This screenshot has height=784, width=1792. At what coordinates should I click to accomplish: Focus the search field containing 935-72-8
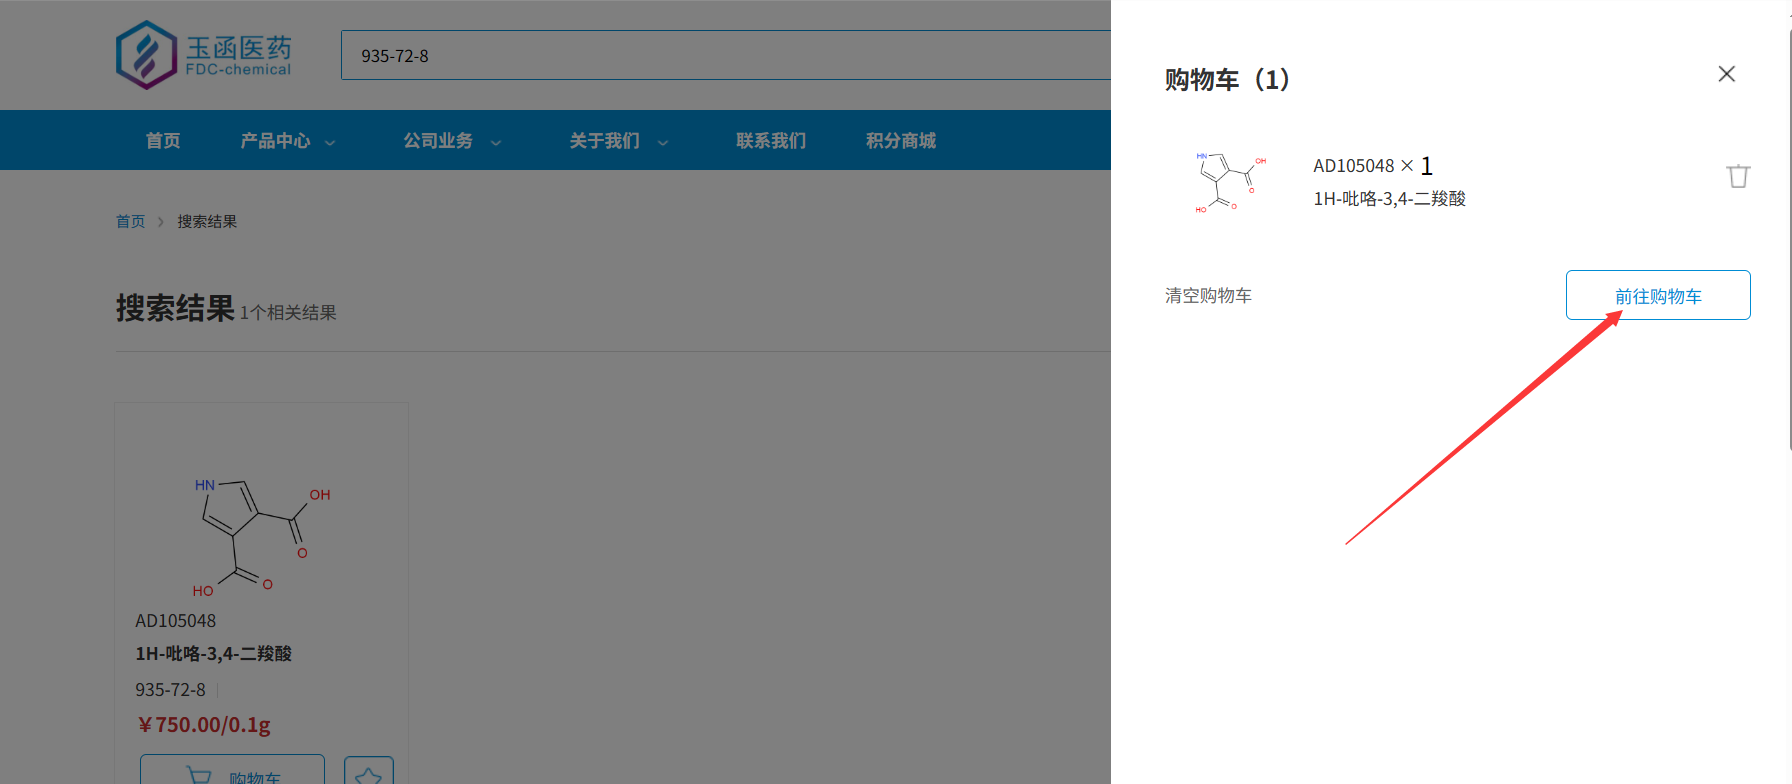(726, 55)
